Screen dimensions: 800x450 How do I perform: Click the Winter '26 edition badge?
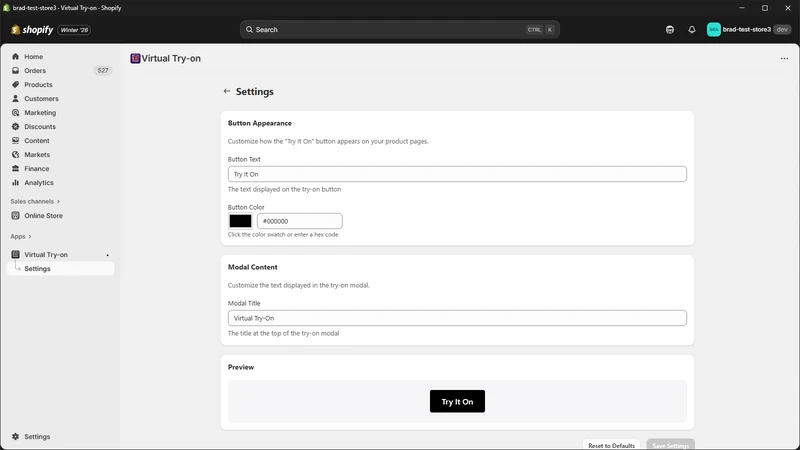tap(74, 30)
